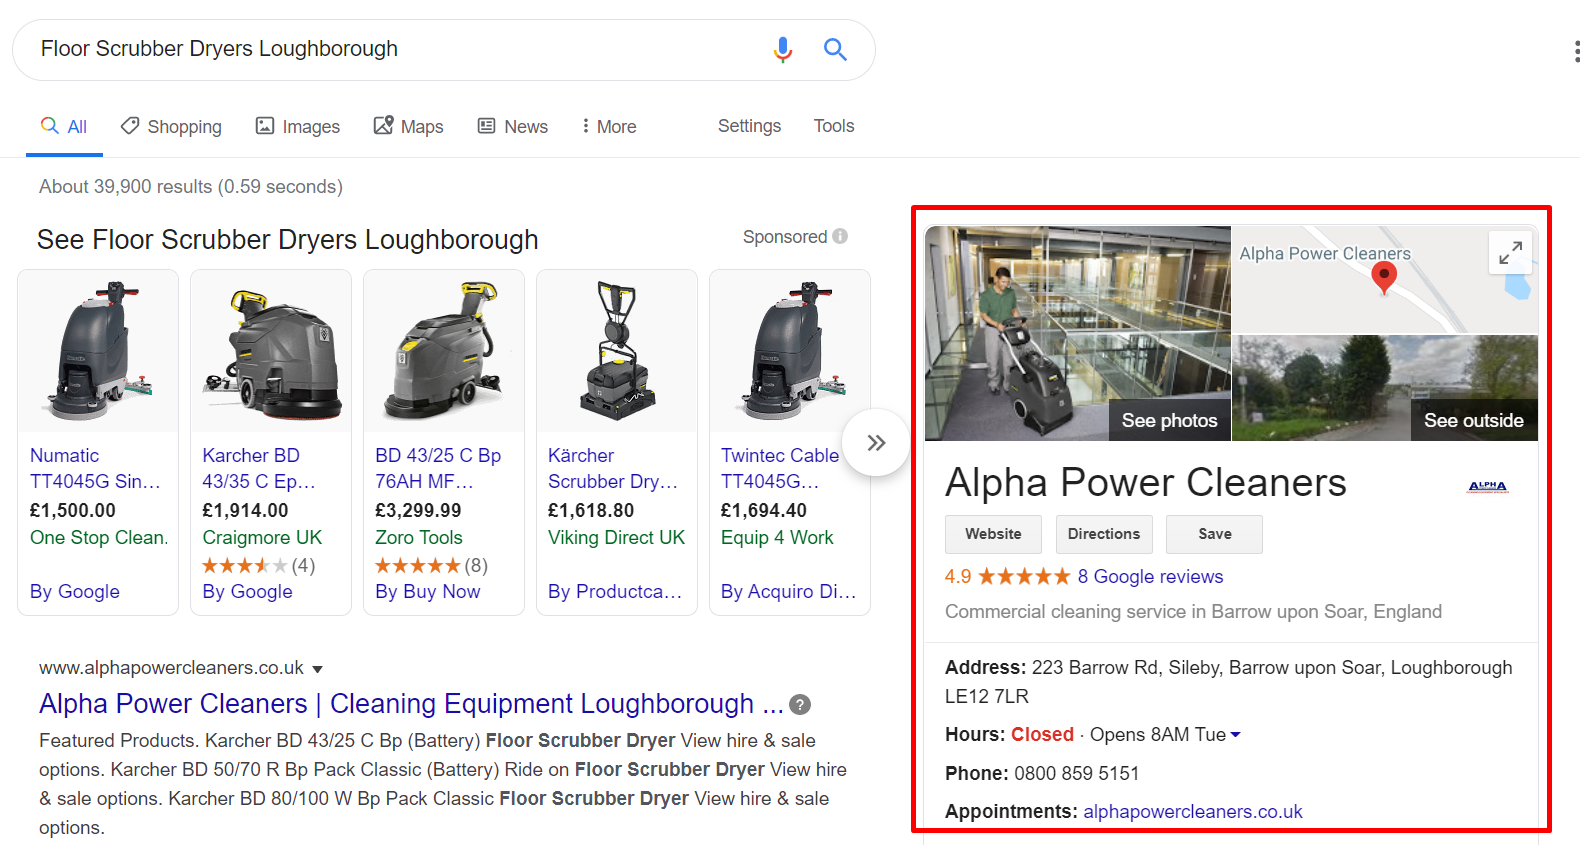Select the All tab
Viewport: 1580px width, 845px height.
point(64,127)
